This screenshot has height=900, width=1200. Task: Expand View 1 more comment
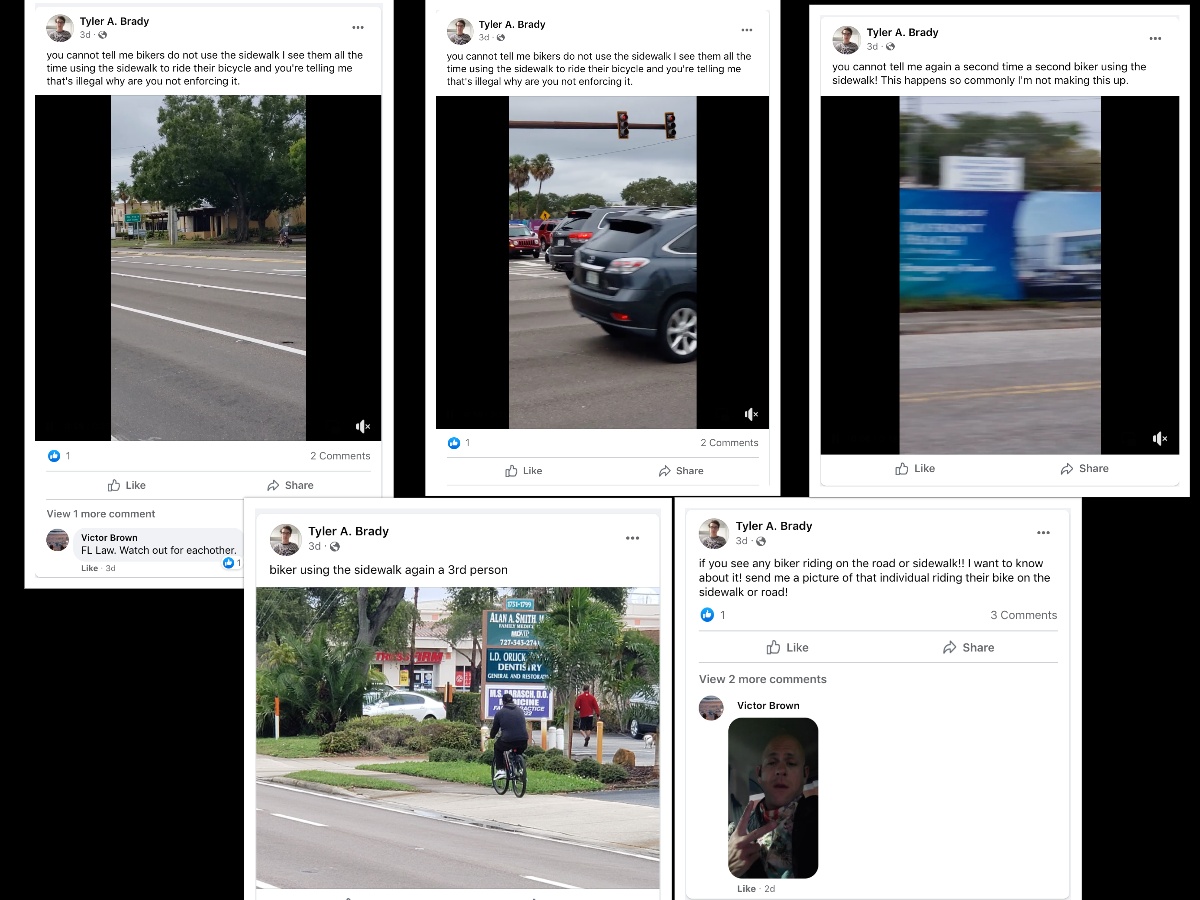(101, 514)
